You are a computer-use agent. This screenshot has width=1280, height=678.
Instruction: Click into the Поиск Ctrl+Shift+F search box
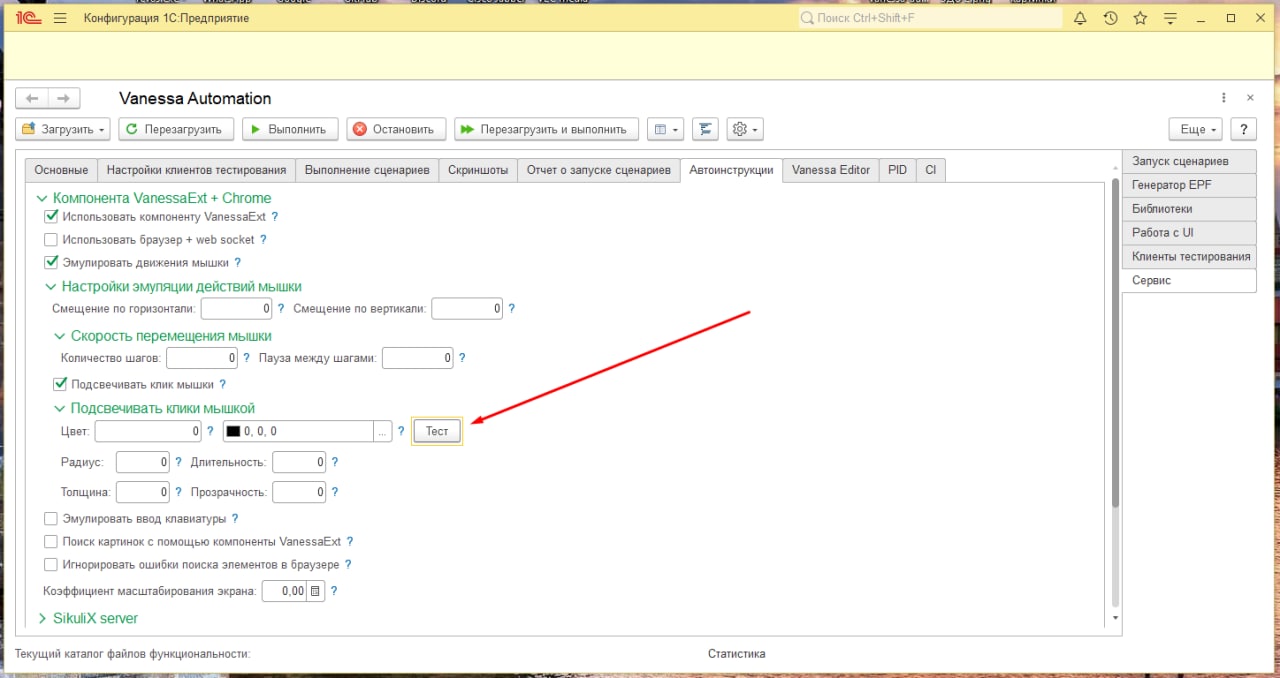pyautogui.click(x=930, y=18)
